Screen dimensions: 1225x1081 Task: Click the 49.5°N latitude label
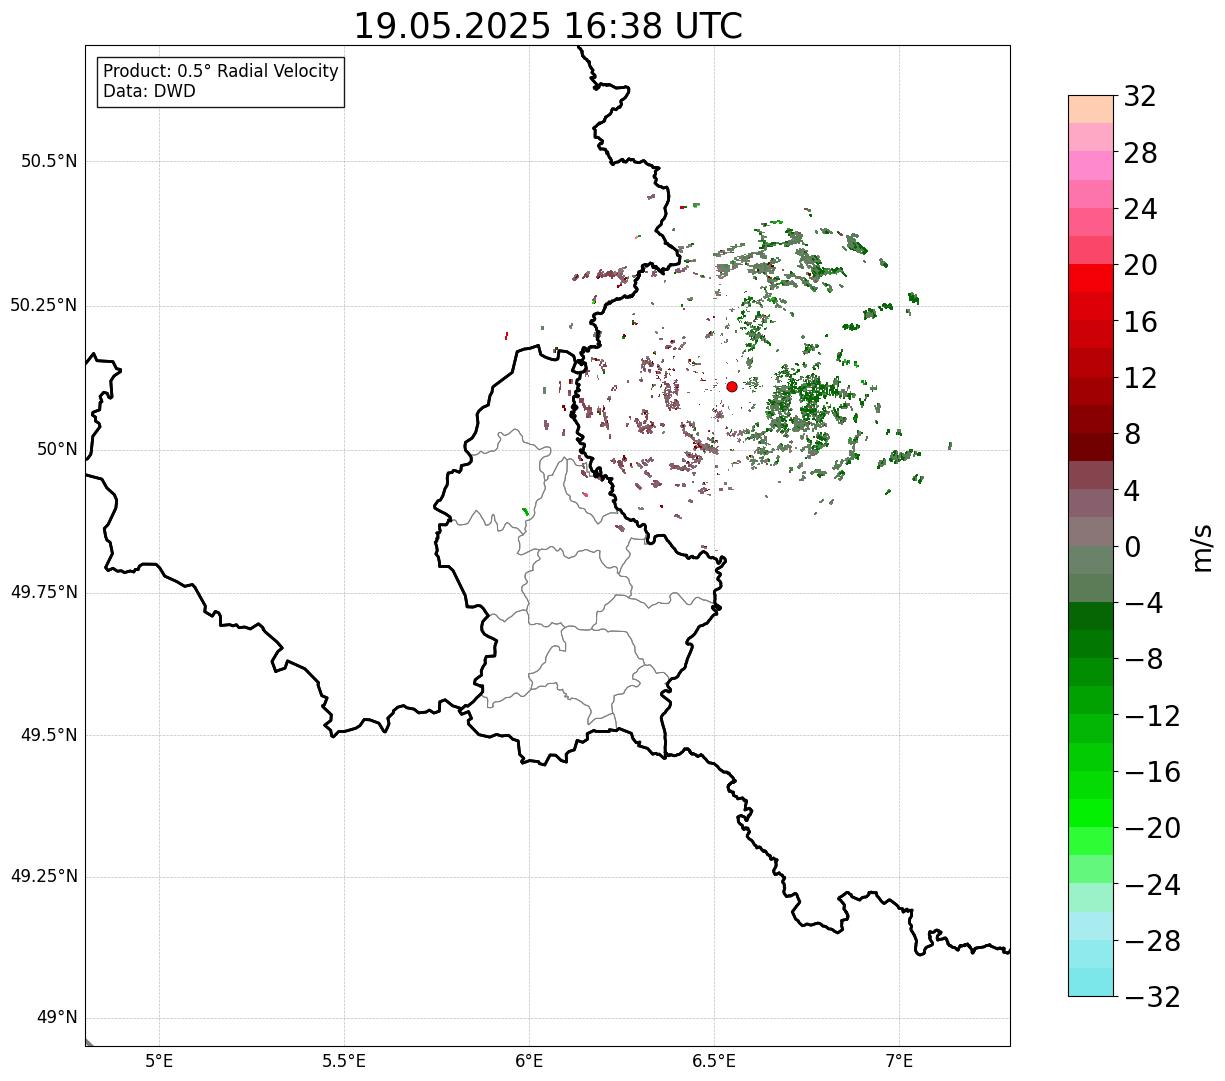click(49, 735)
